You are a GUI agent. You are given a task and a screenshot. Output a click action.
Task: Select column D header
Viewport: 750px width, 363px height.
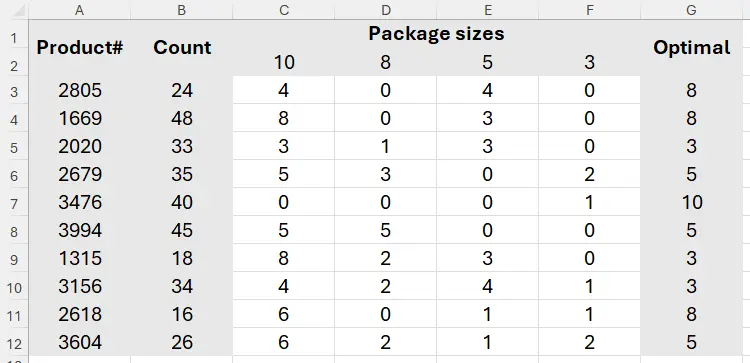(386, 10)
